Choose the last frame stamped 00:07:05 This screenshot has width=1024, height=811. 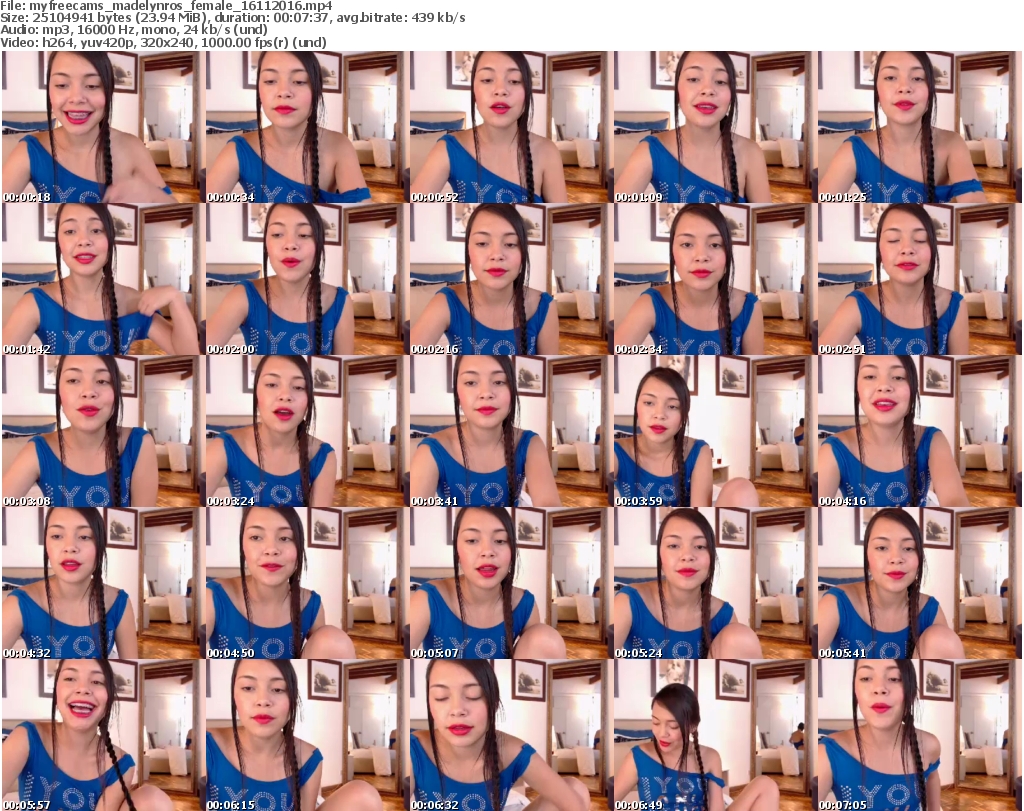pos(918,735)
